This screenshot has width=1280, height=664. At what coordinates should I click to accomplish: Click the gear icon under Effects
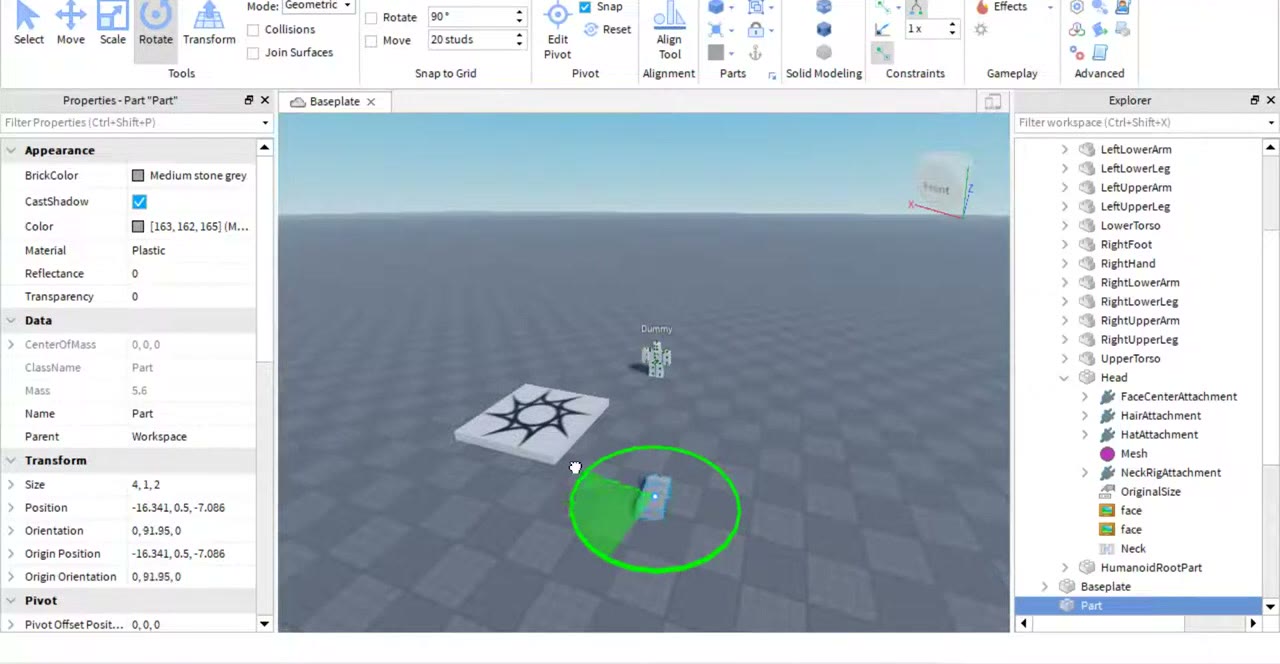(x=981, y=29)
